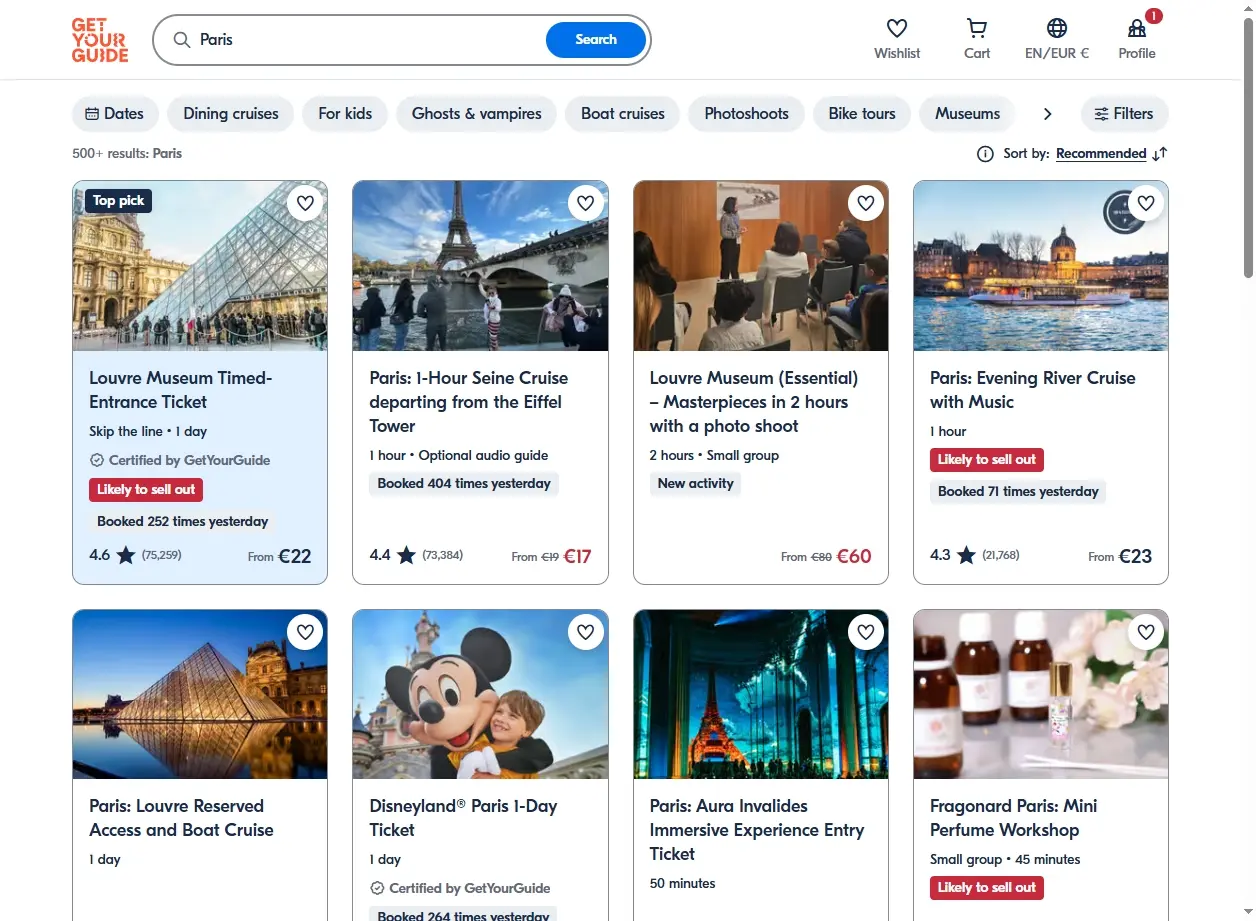This screenshot has width=1256, height=921.
Task: Select the Museums category chip
Action: click(x=967, y=114)
